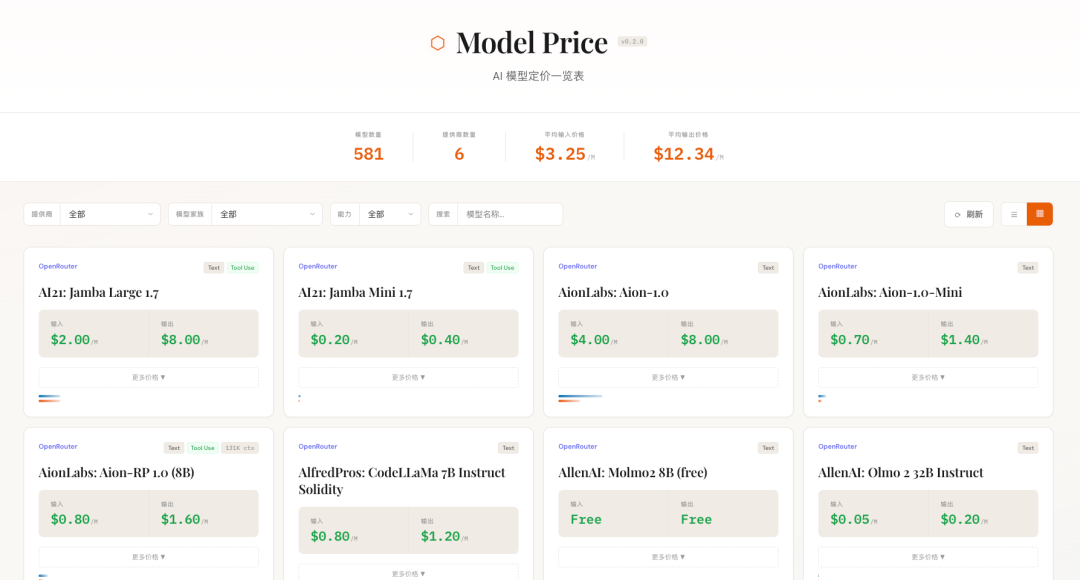Focus the 模型名称 search input field

pyautogui.click(x=509, y=214)
